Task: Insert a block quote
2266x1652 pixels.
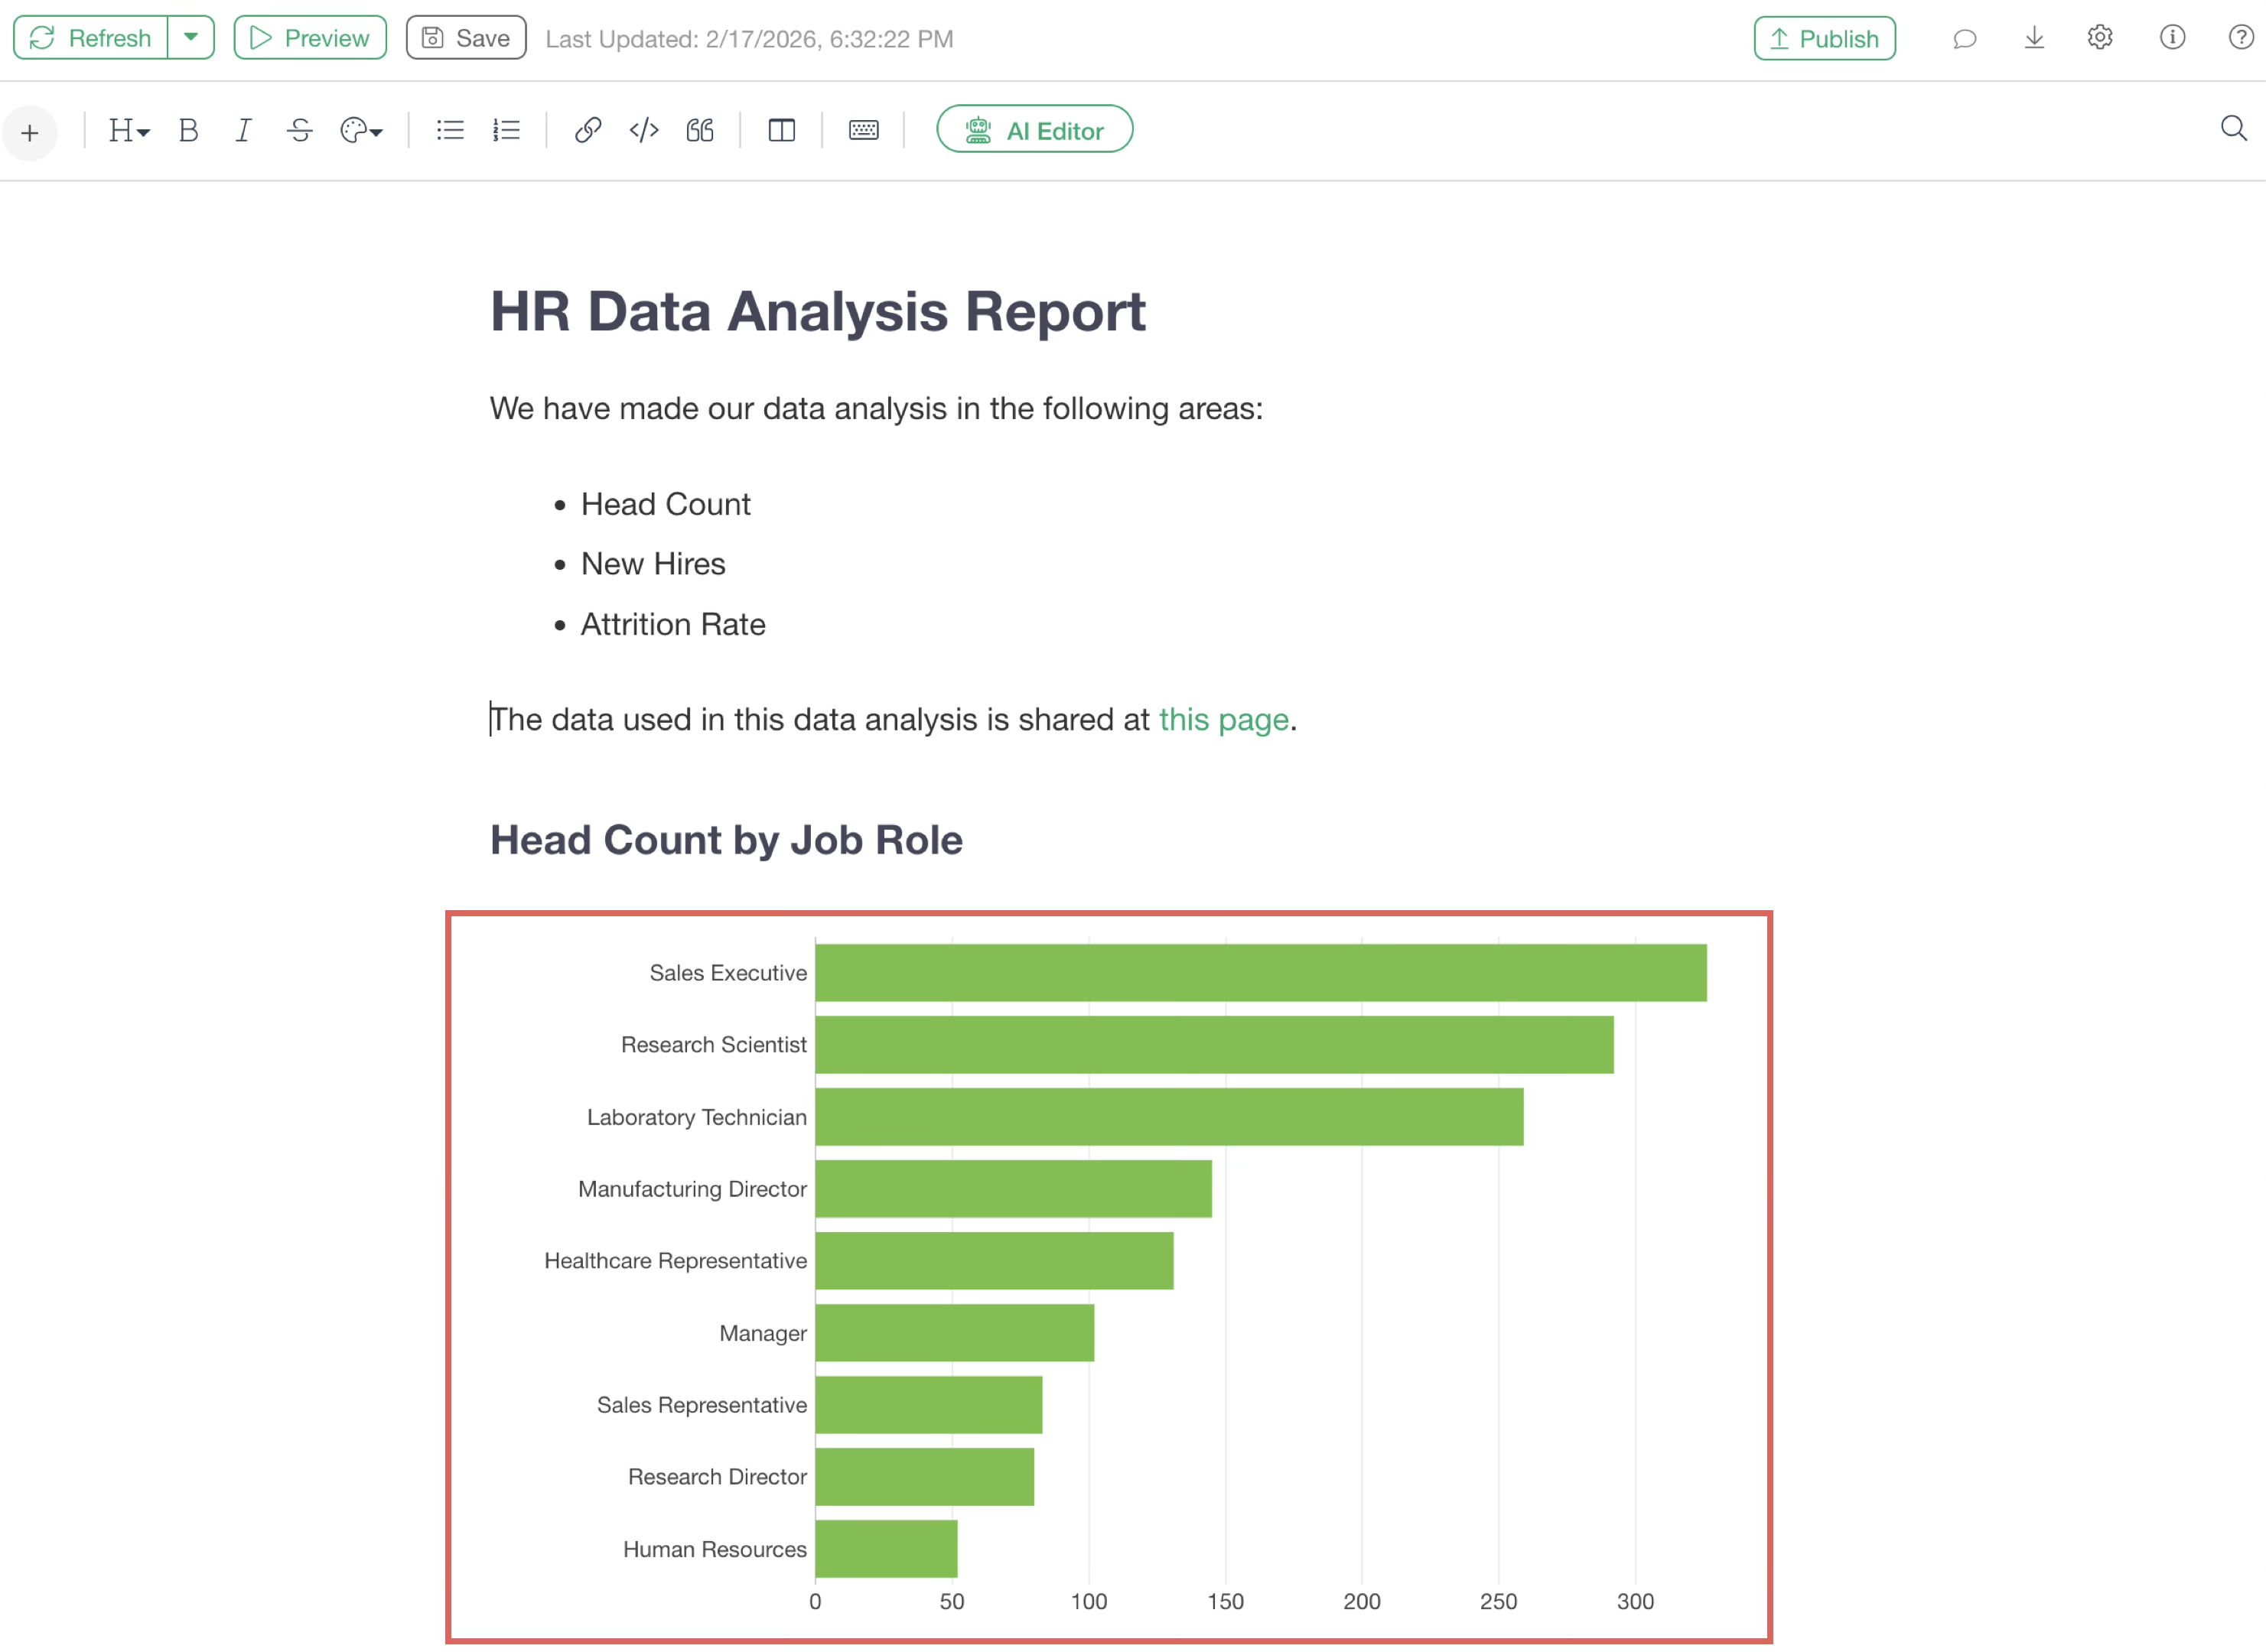Action: [700, 131]
